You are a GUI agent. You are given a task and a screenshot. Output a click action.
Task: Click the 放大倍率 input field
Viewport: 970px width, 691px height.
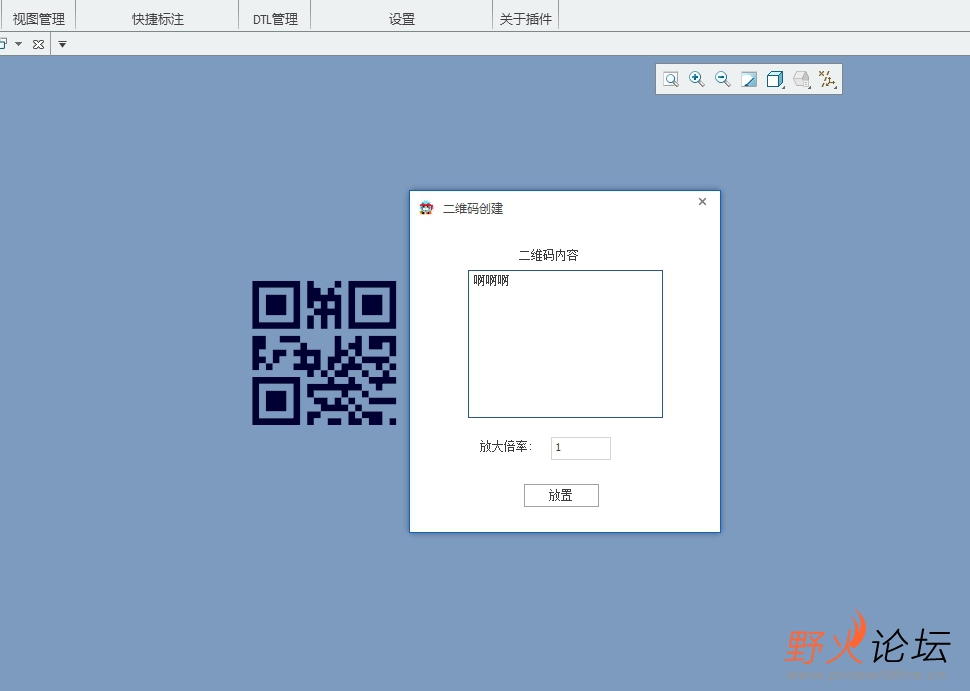pos(581,448)
